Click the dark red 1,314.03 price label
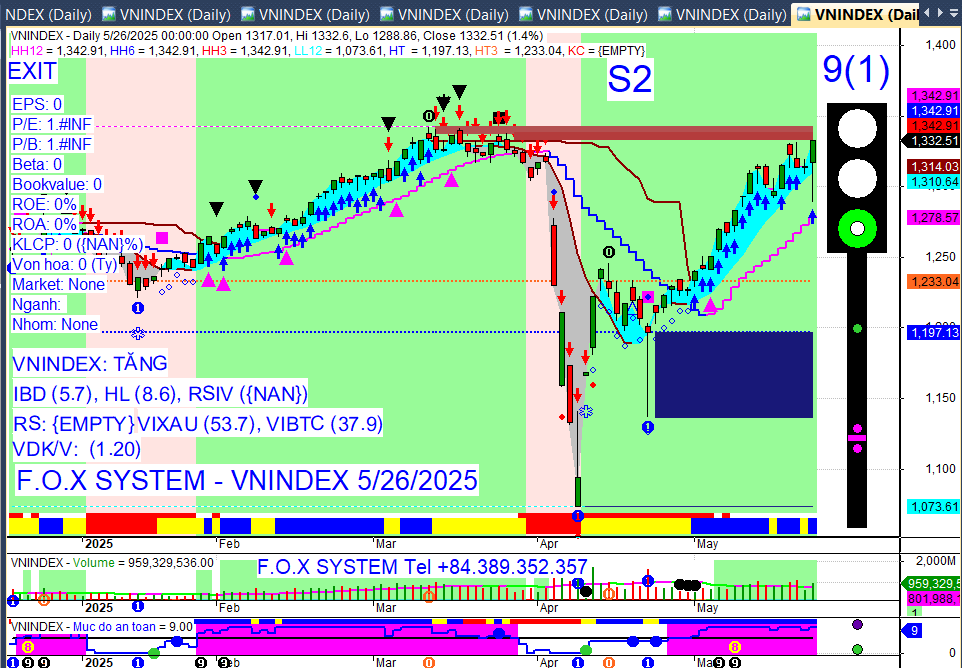This screenshot has height=668, width=962. [934, 167]
